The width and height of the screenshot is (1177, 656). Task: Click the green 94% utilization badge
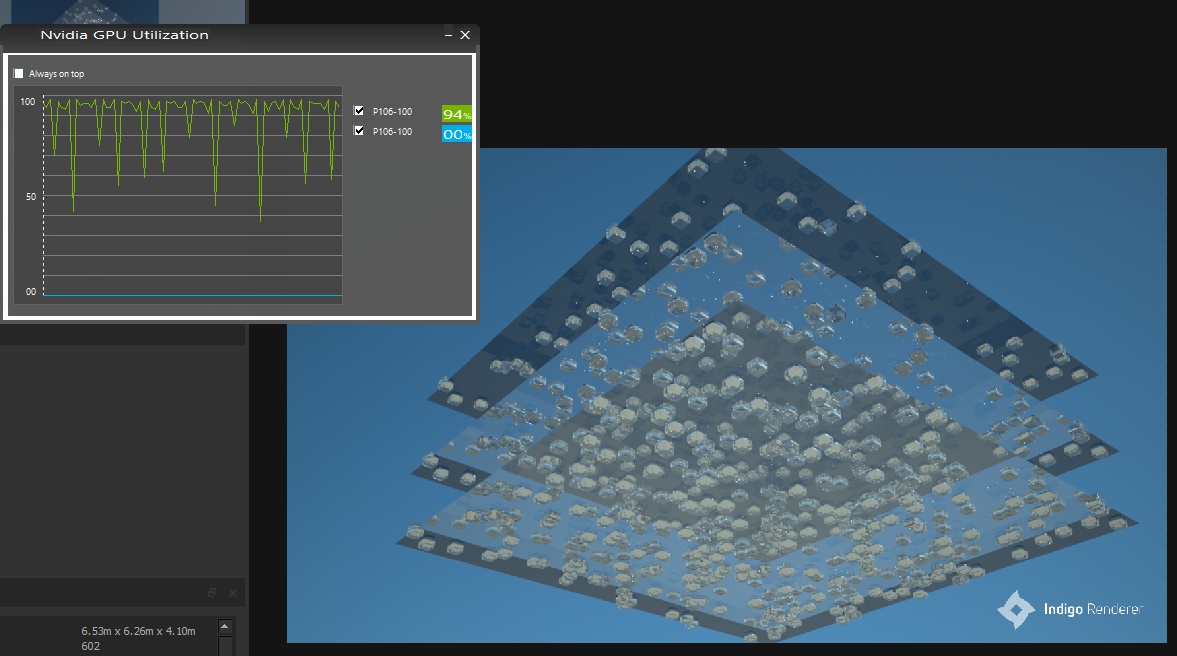click(x=456, y=114)
